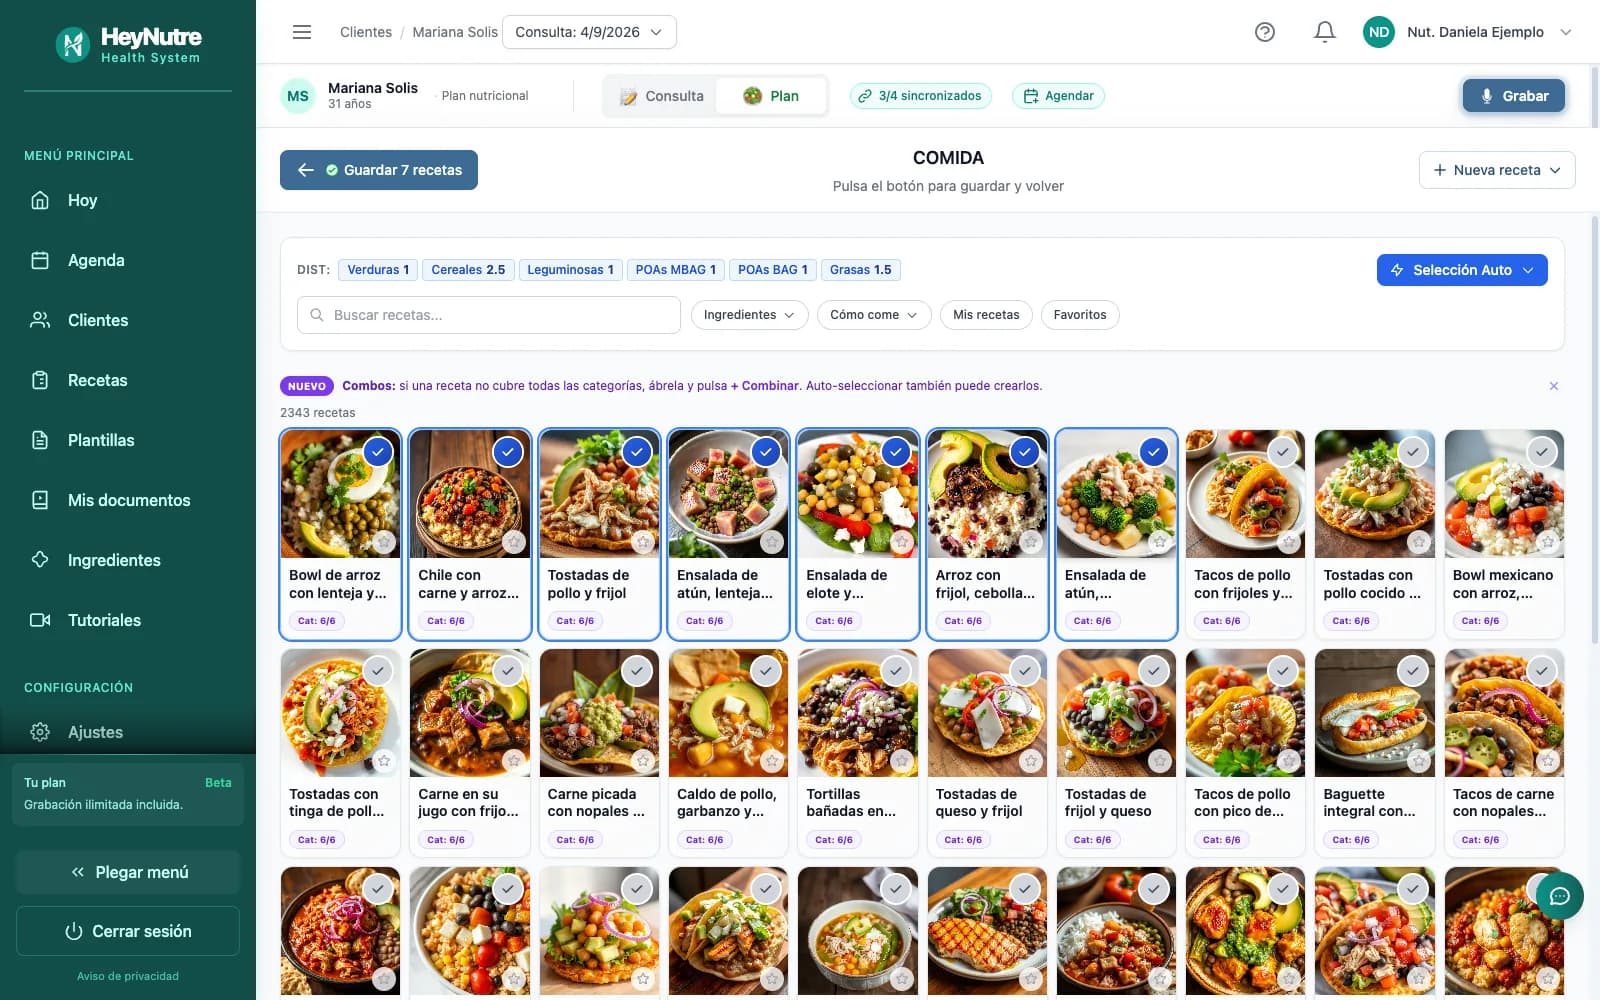This screenshot has width=1600, height=1000.
Task: Open Agenda from the main menu
Action: [x=128, y=260]
